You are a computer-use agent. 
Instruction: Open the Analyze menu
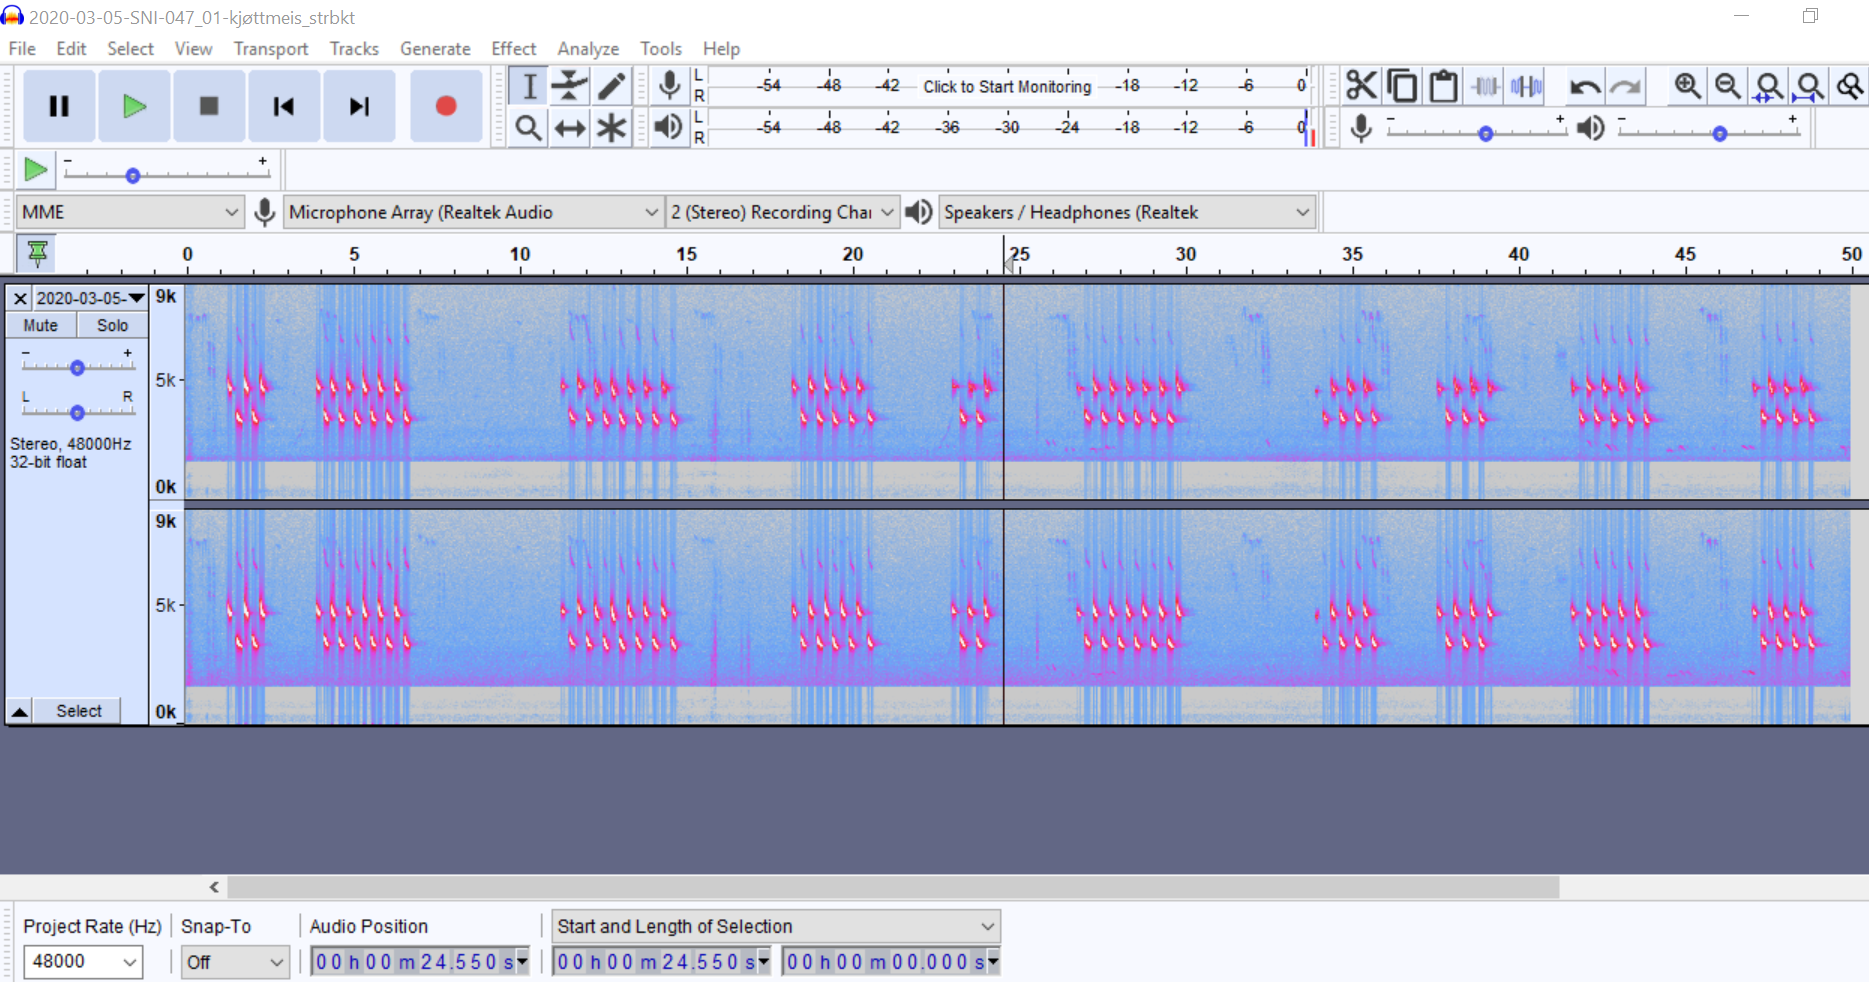pos(587,48)
